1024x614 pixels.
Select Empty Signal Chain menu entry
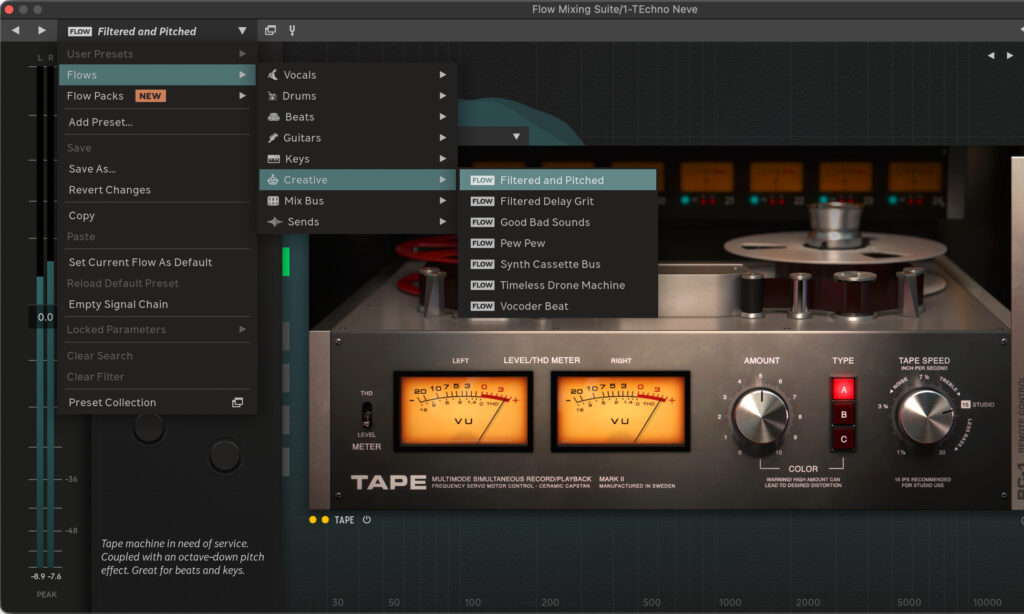[118, 304]
